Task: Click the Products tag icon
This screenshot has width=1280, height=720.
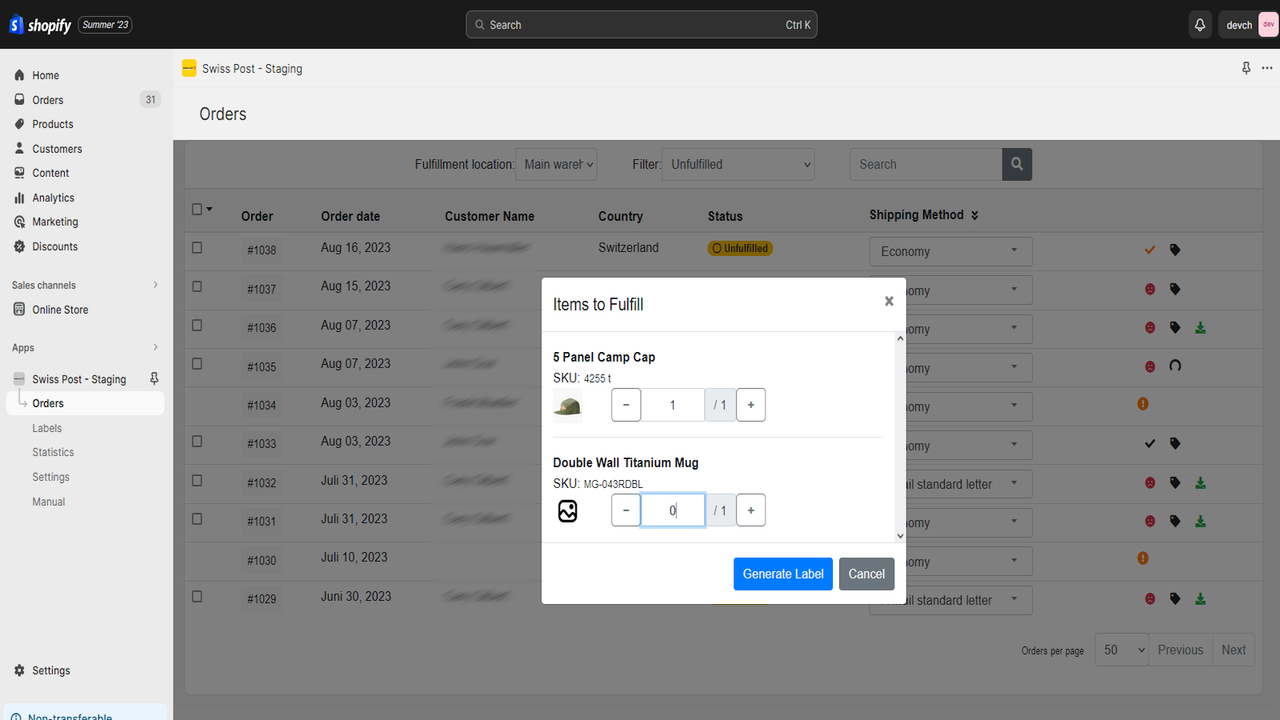Action: [19, 124]
